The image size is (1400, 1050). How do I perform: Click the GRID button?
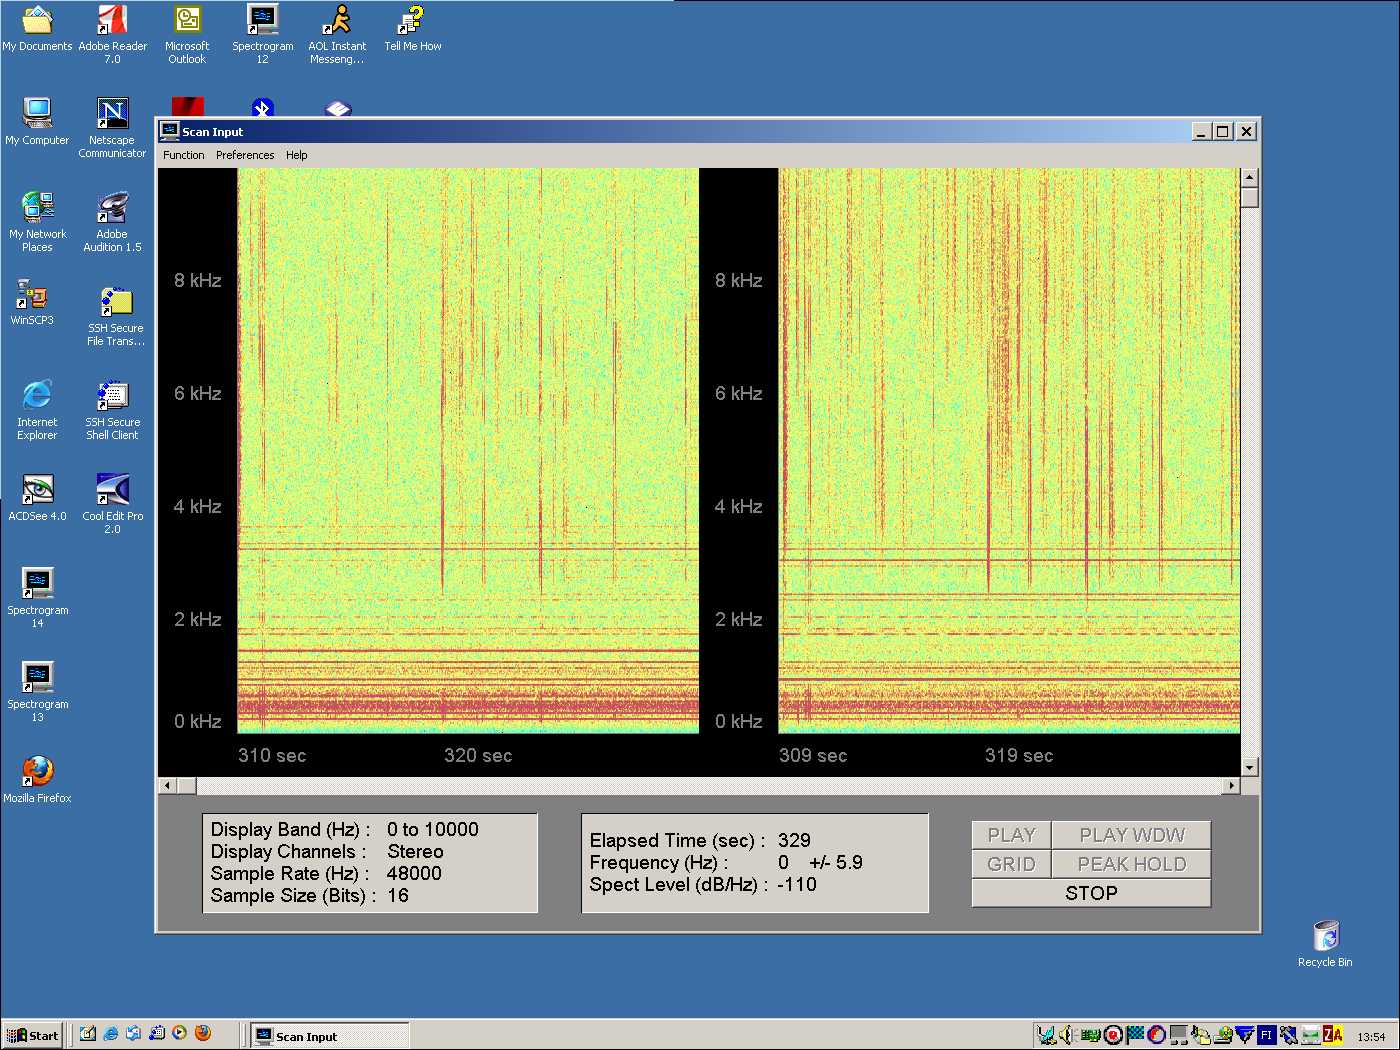[1011, 864]
